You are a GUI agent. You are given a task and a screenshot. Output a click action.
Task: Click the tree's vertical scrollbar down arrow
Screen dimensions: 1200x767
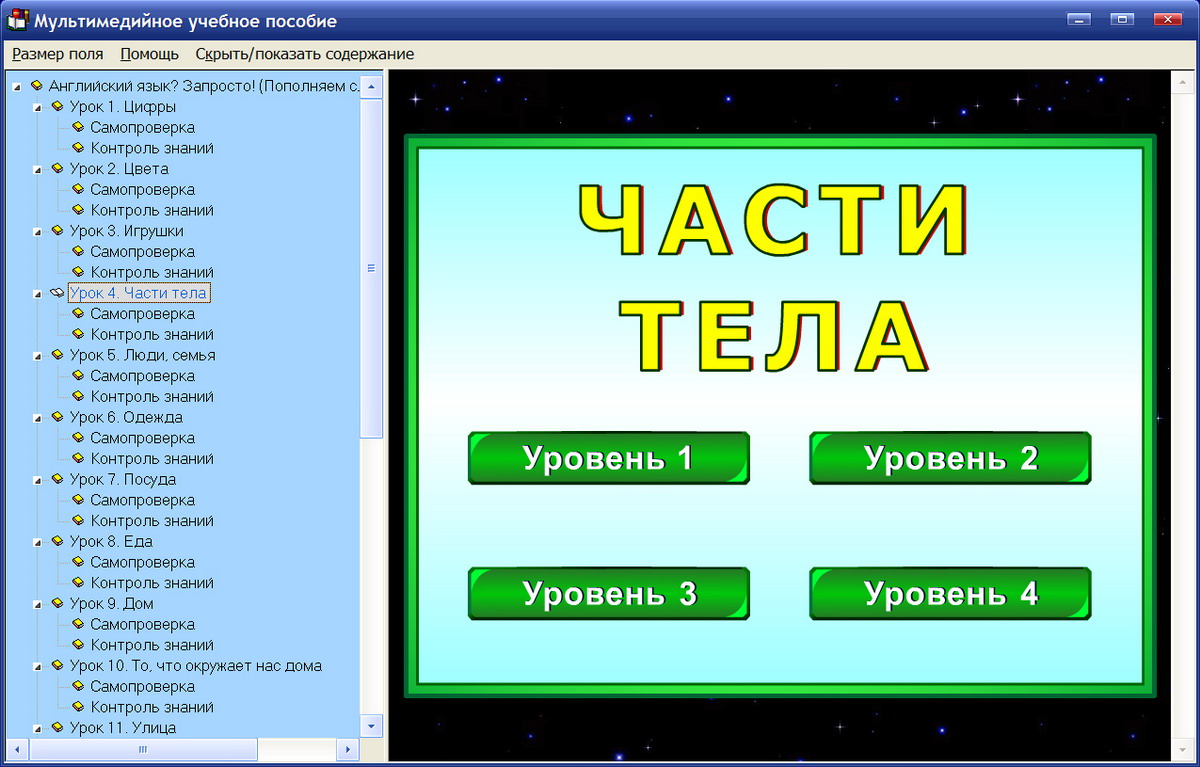tap(371, 725)
